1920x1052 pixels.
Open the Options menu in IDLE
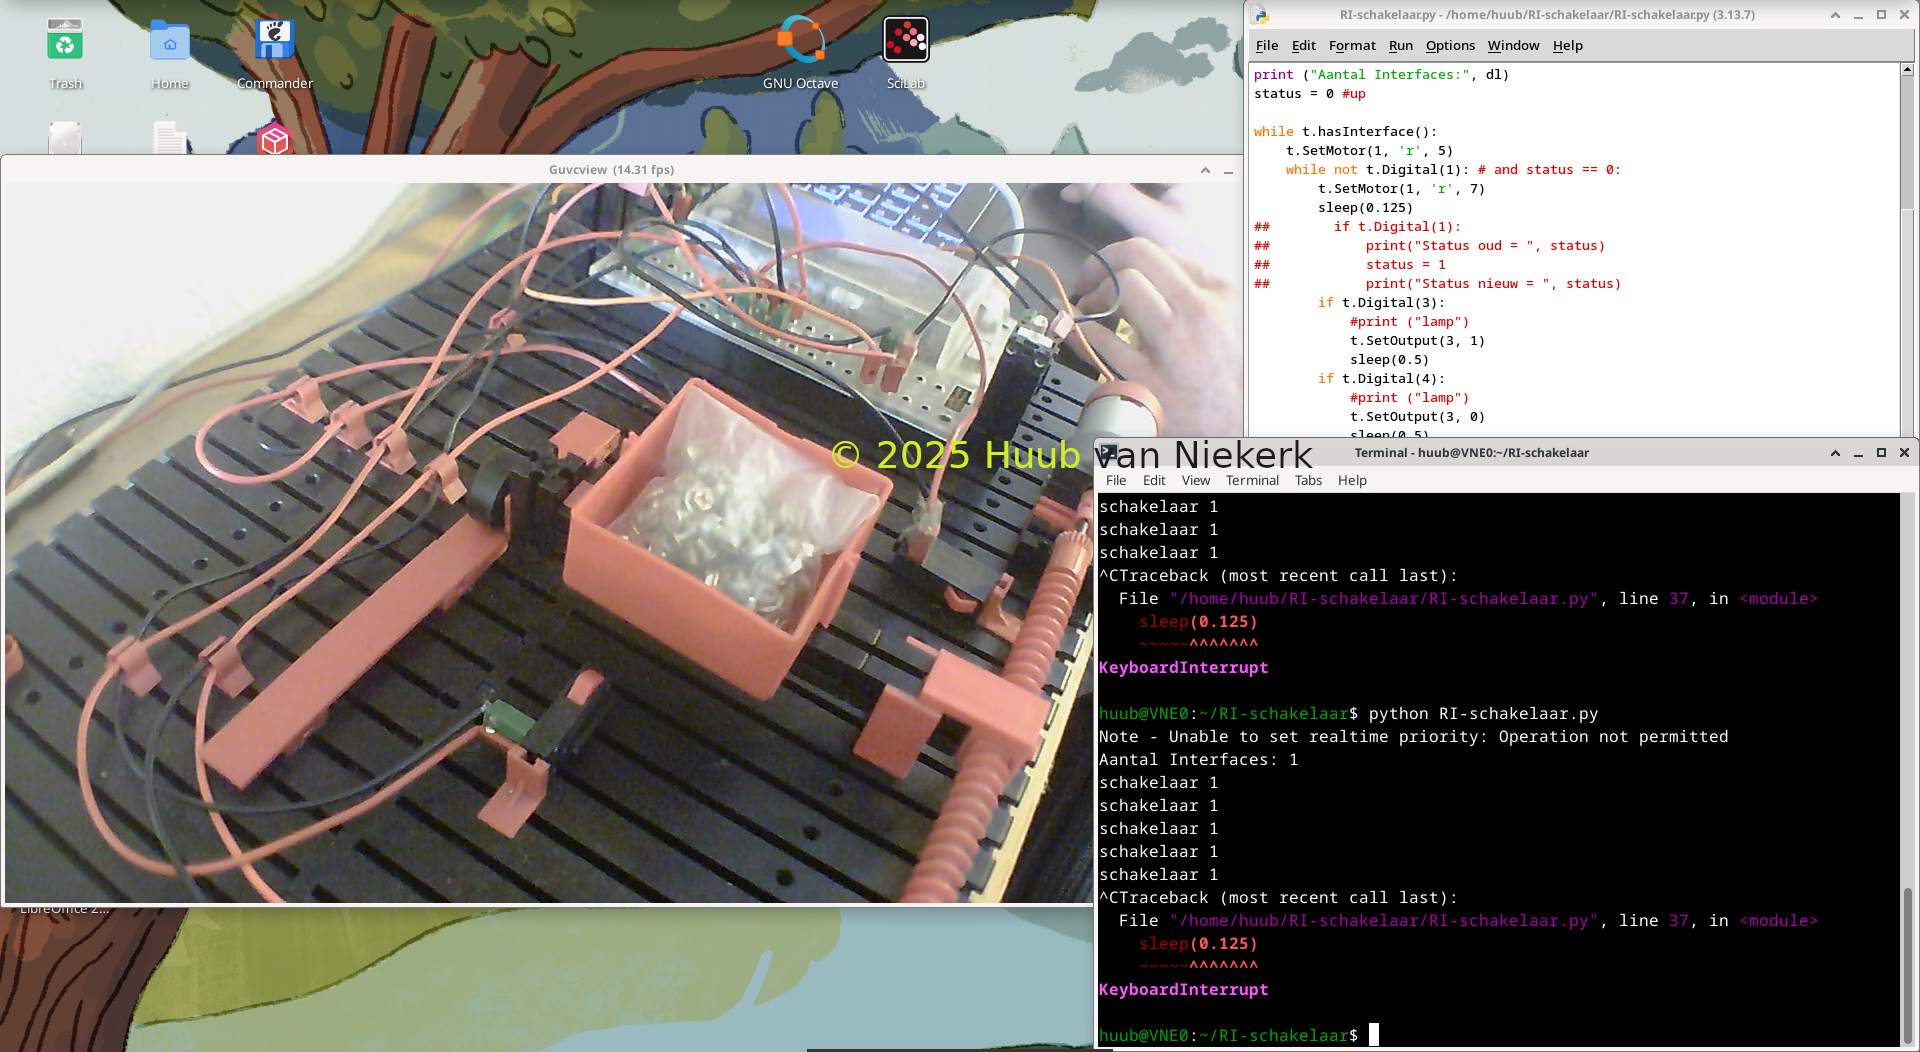[1450, 46]
